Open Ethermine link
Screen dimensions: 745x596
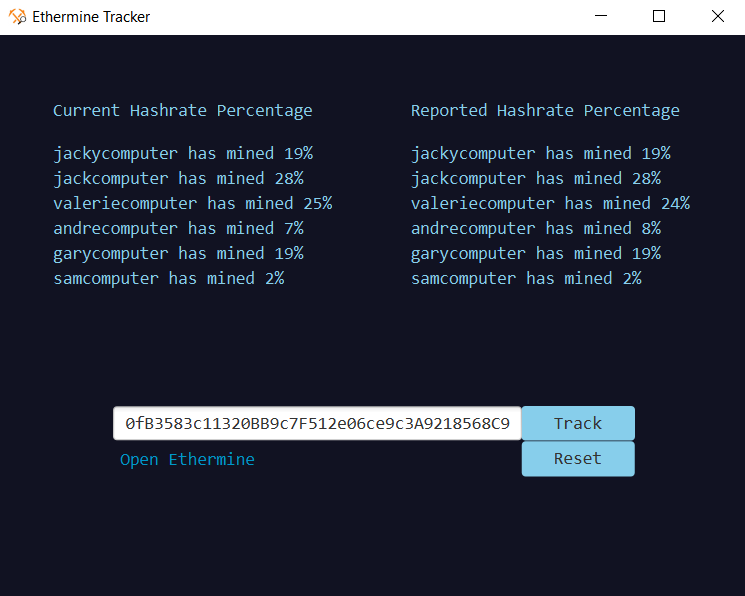[x=187, y=460]
